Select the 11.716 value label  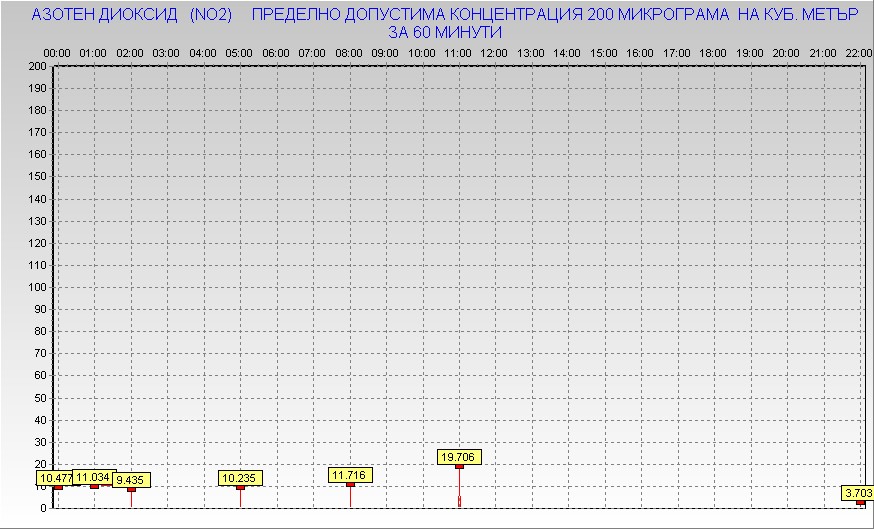[x=349, y=475]
